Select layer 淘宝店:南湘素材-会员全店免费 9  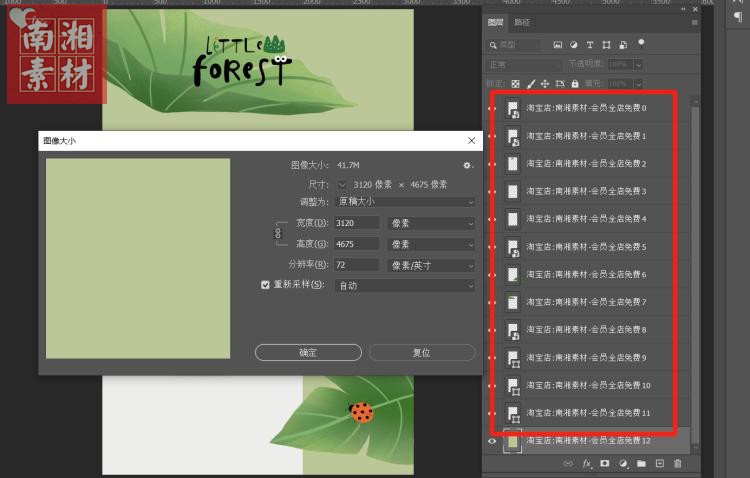pyautogui.click(x=586, y=357)
